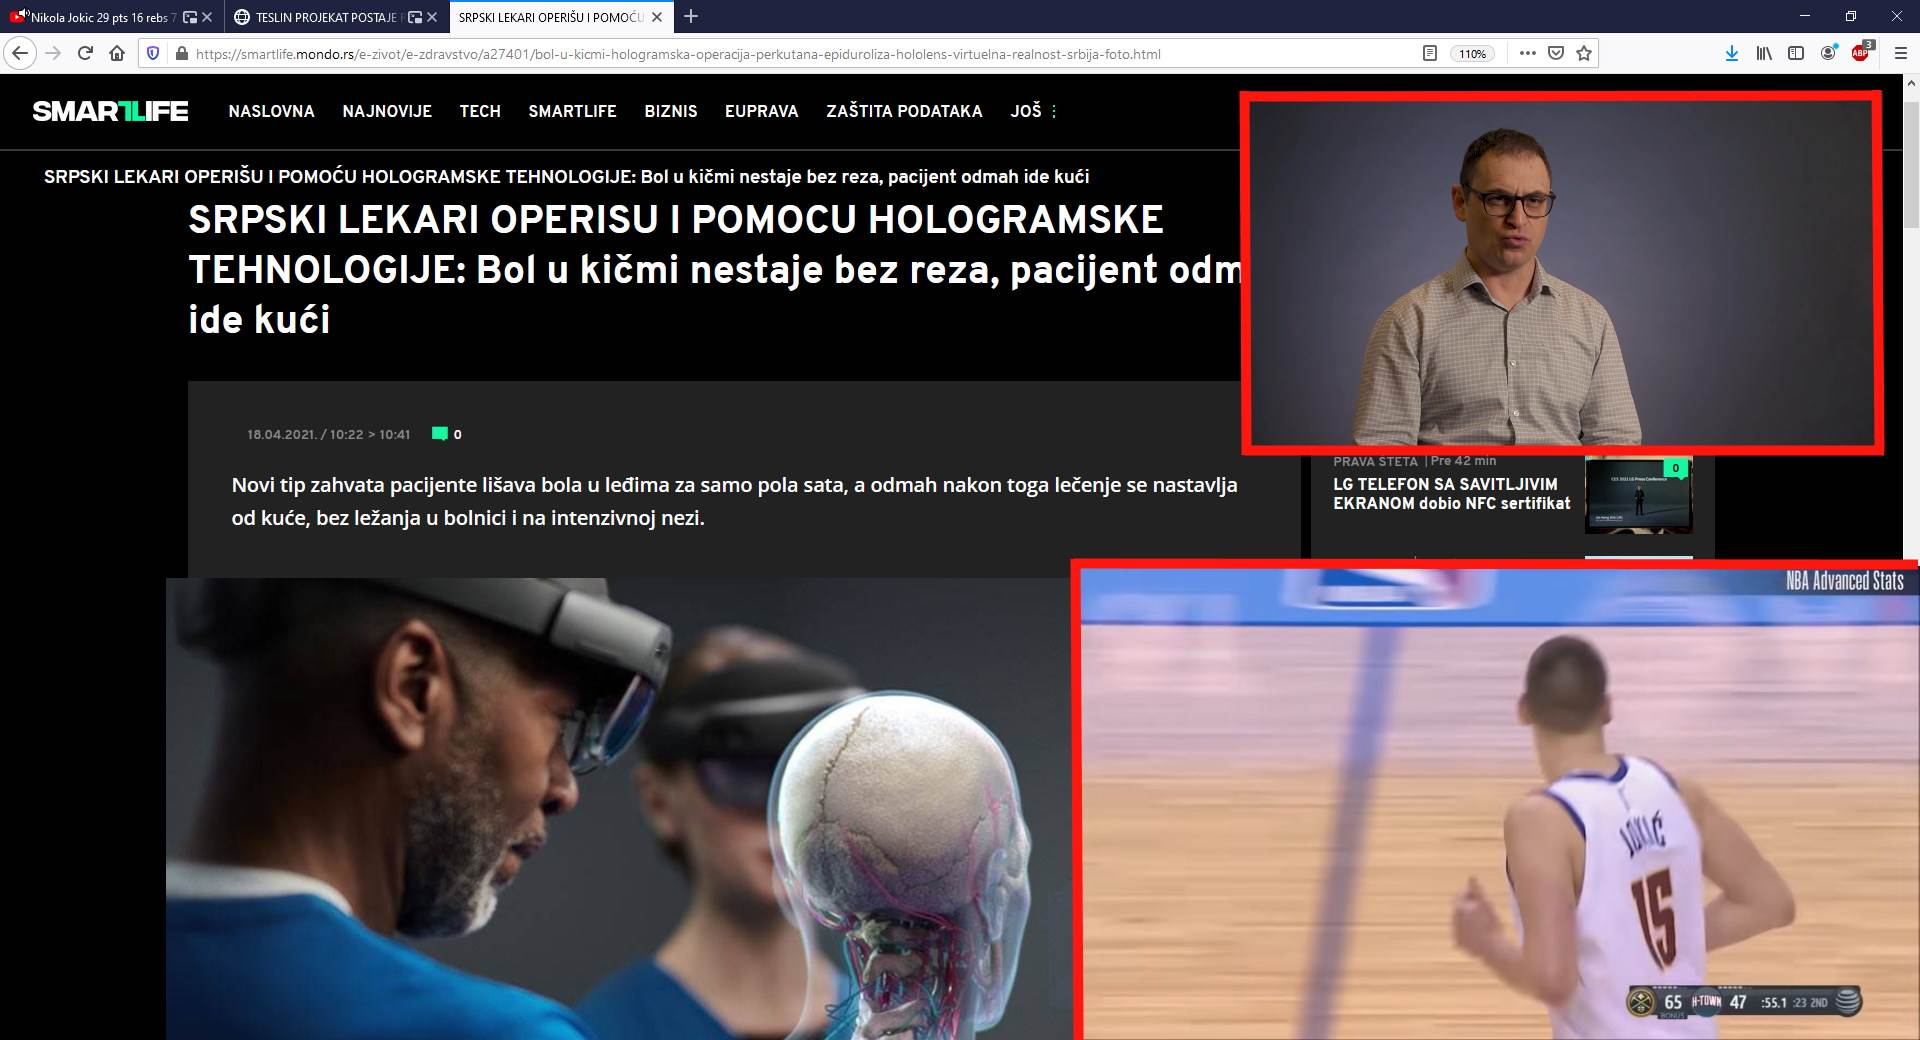The image size is (1920, 1040).
Task: Select the TECH menu item
Action: pos(480,111)
